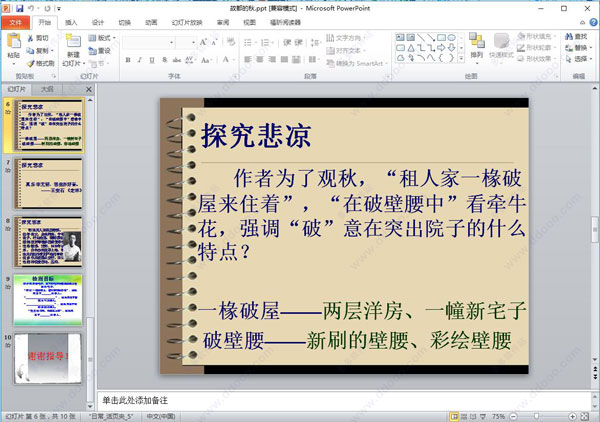
Task: Open the Font name combo box
Action: (149, 42)
